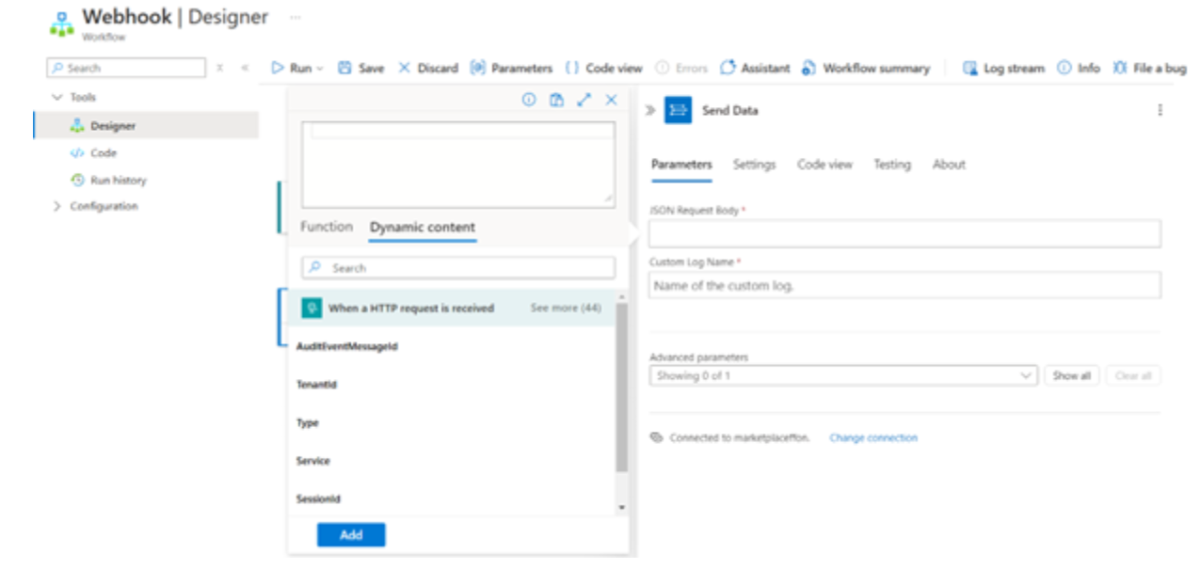
Task: Expand the Configuration section
Action: 57,206
